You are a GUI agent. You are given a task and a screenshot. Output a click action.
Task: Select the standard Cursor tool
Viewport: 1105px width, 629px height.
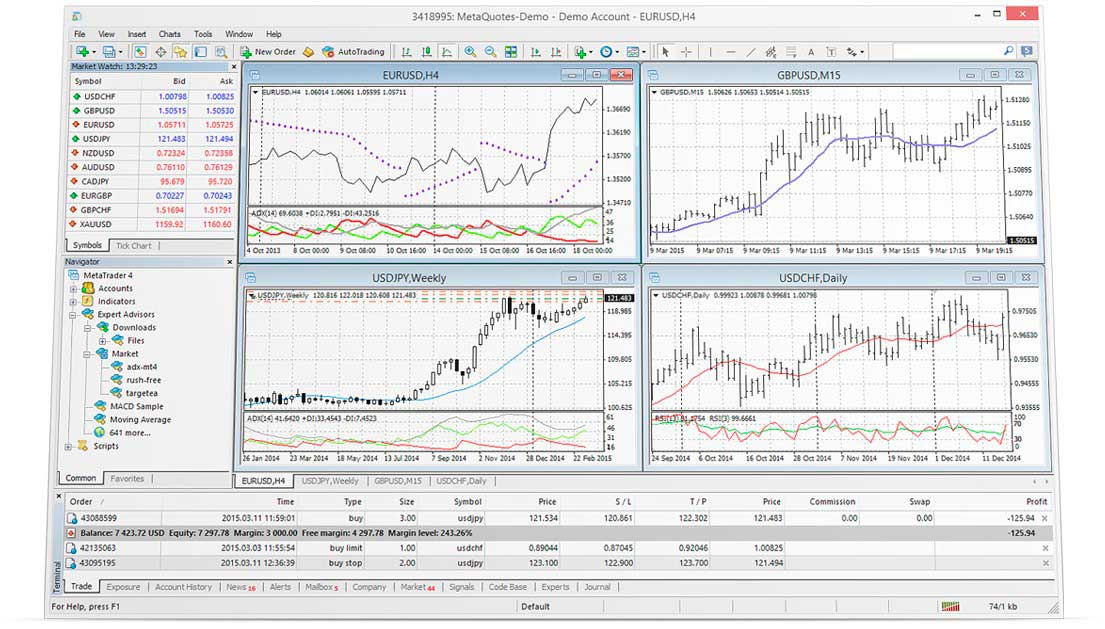pyautogui.click(x=666, y=52)
